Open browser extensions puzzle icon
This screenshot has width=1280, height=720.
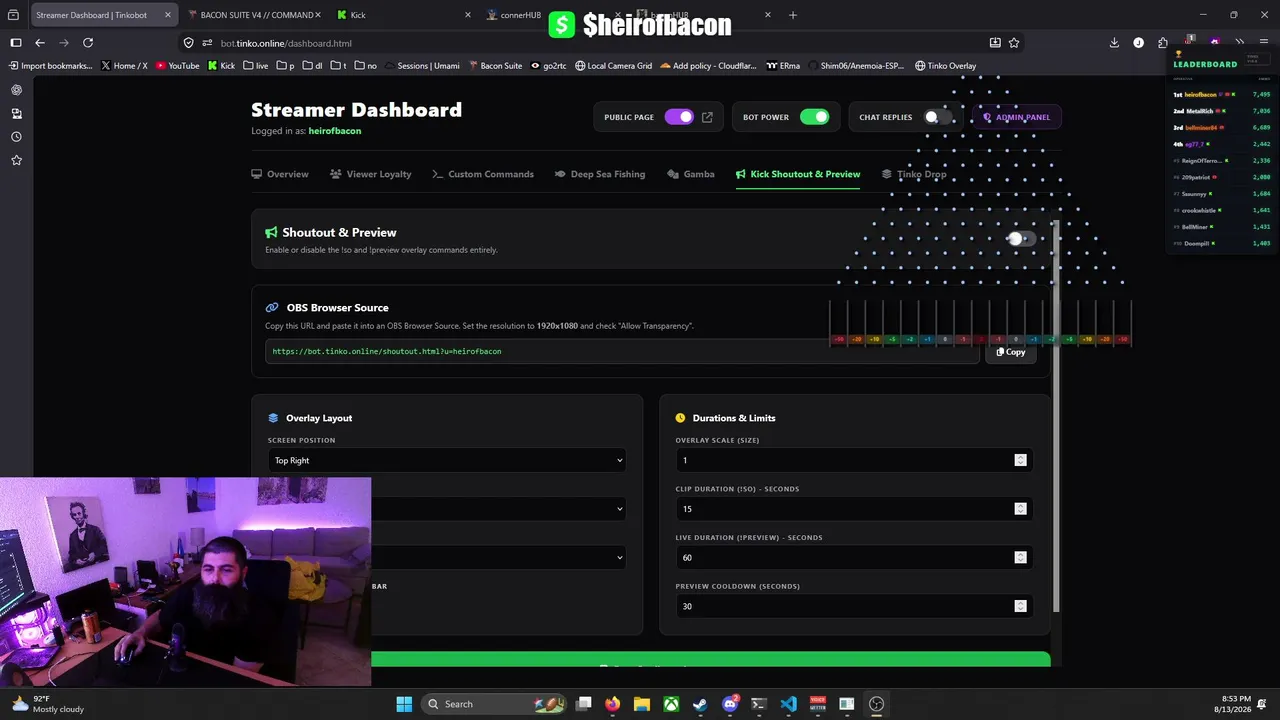tap(1163, 43)
